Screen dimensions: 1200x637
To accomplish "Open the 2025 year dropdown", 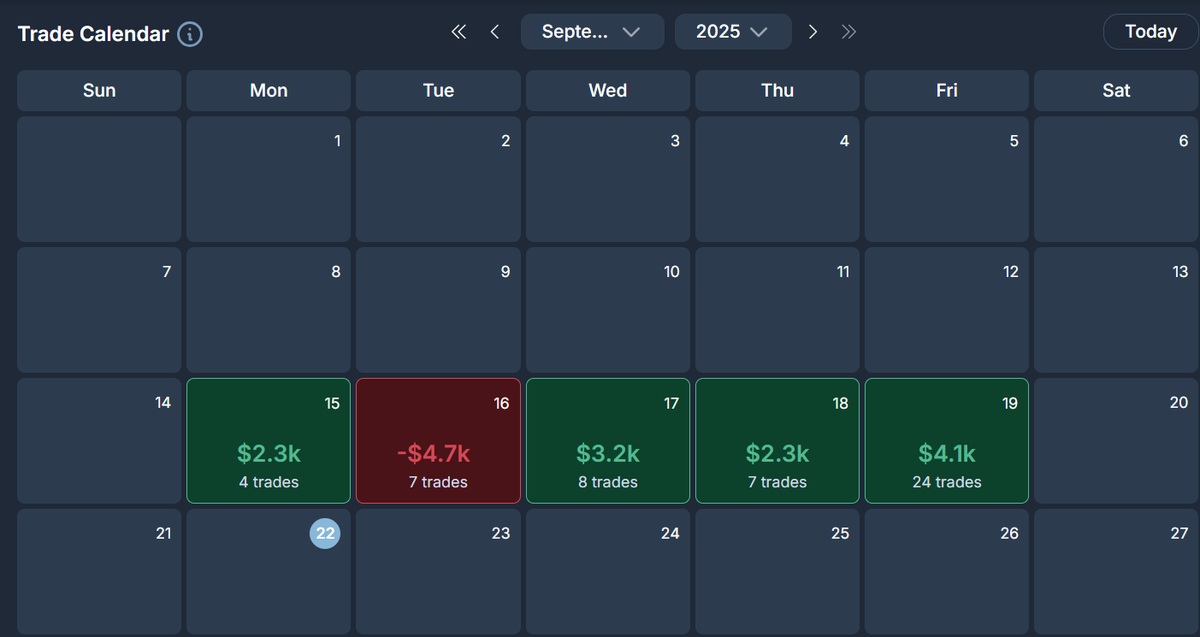I will pyautogui.click(x=733, y=32).
